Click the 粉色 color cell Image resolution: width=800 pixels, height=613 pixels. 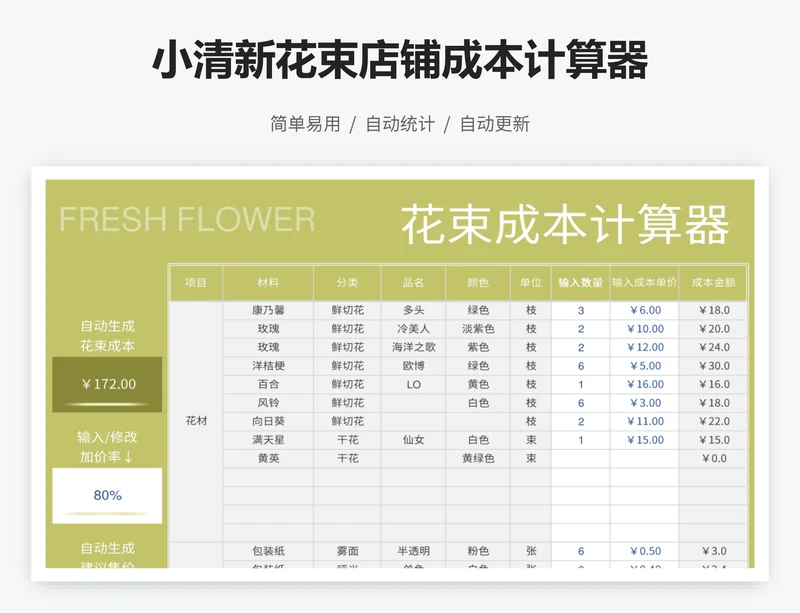(478, 551)
